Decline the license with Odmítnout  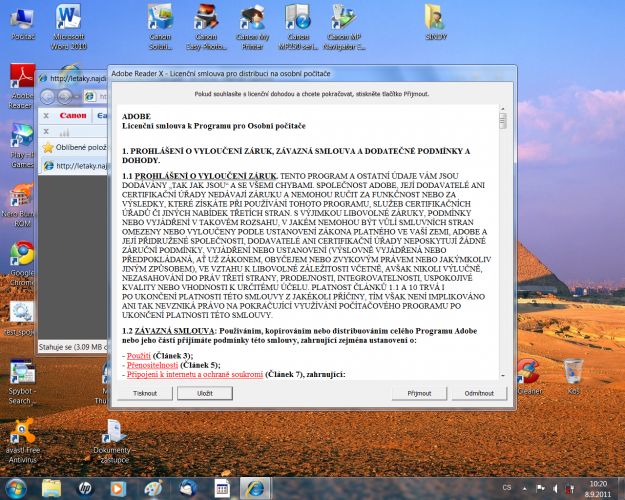click(479, 393)
